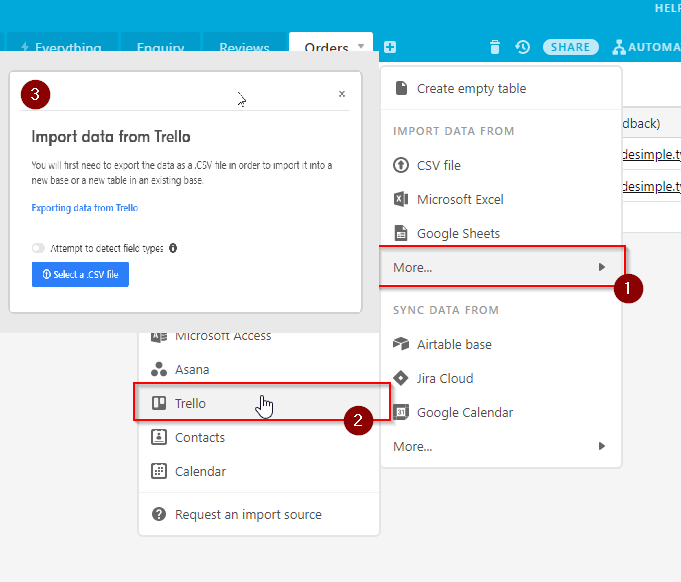Click info icon beside detect field types

[173, 248]
